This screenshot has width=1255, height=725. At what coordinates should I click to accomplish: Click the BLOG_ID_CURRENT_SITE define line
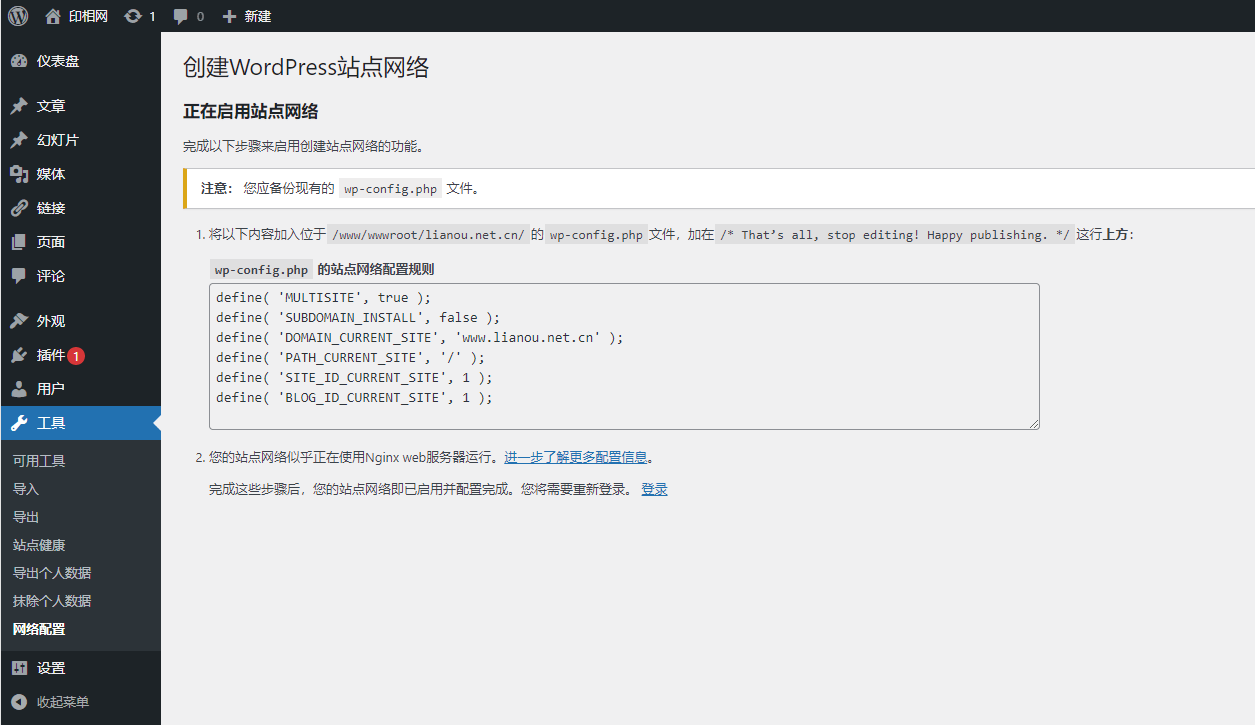pyautogui.click(x=354, y=397)
